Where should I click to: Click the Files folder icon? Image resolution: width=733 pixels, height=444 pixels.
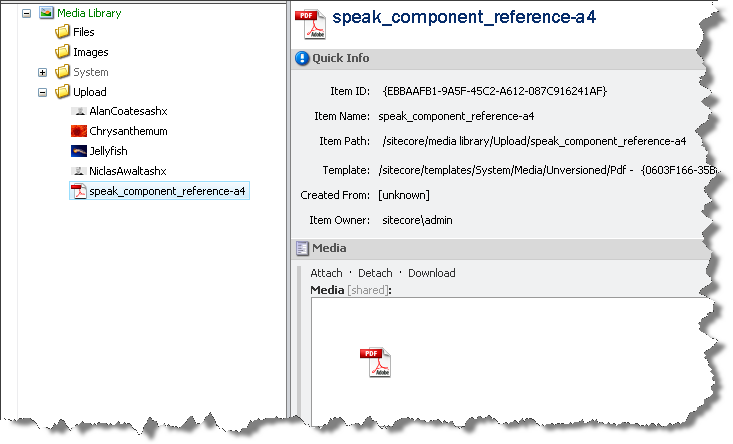coord(62,32)
